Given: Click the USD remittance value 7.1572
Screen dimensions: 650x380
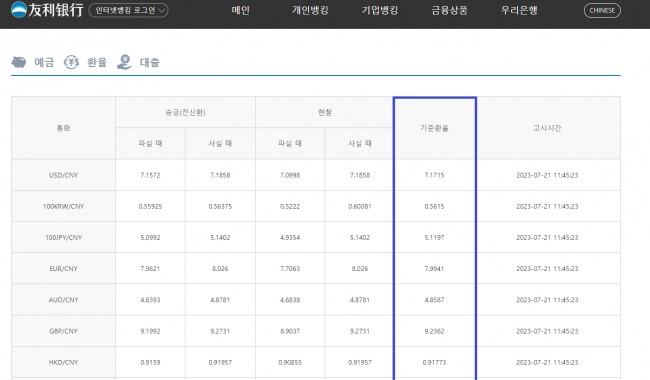Looking at the screenshot, I should point(150,175).
